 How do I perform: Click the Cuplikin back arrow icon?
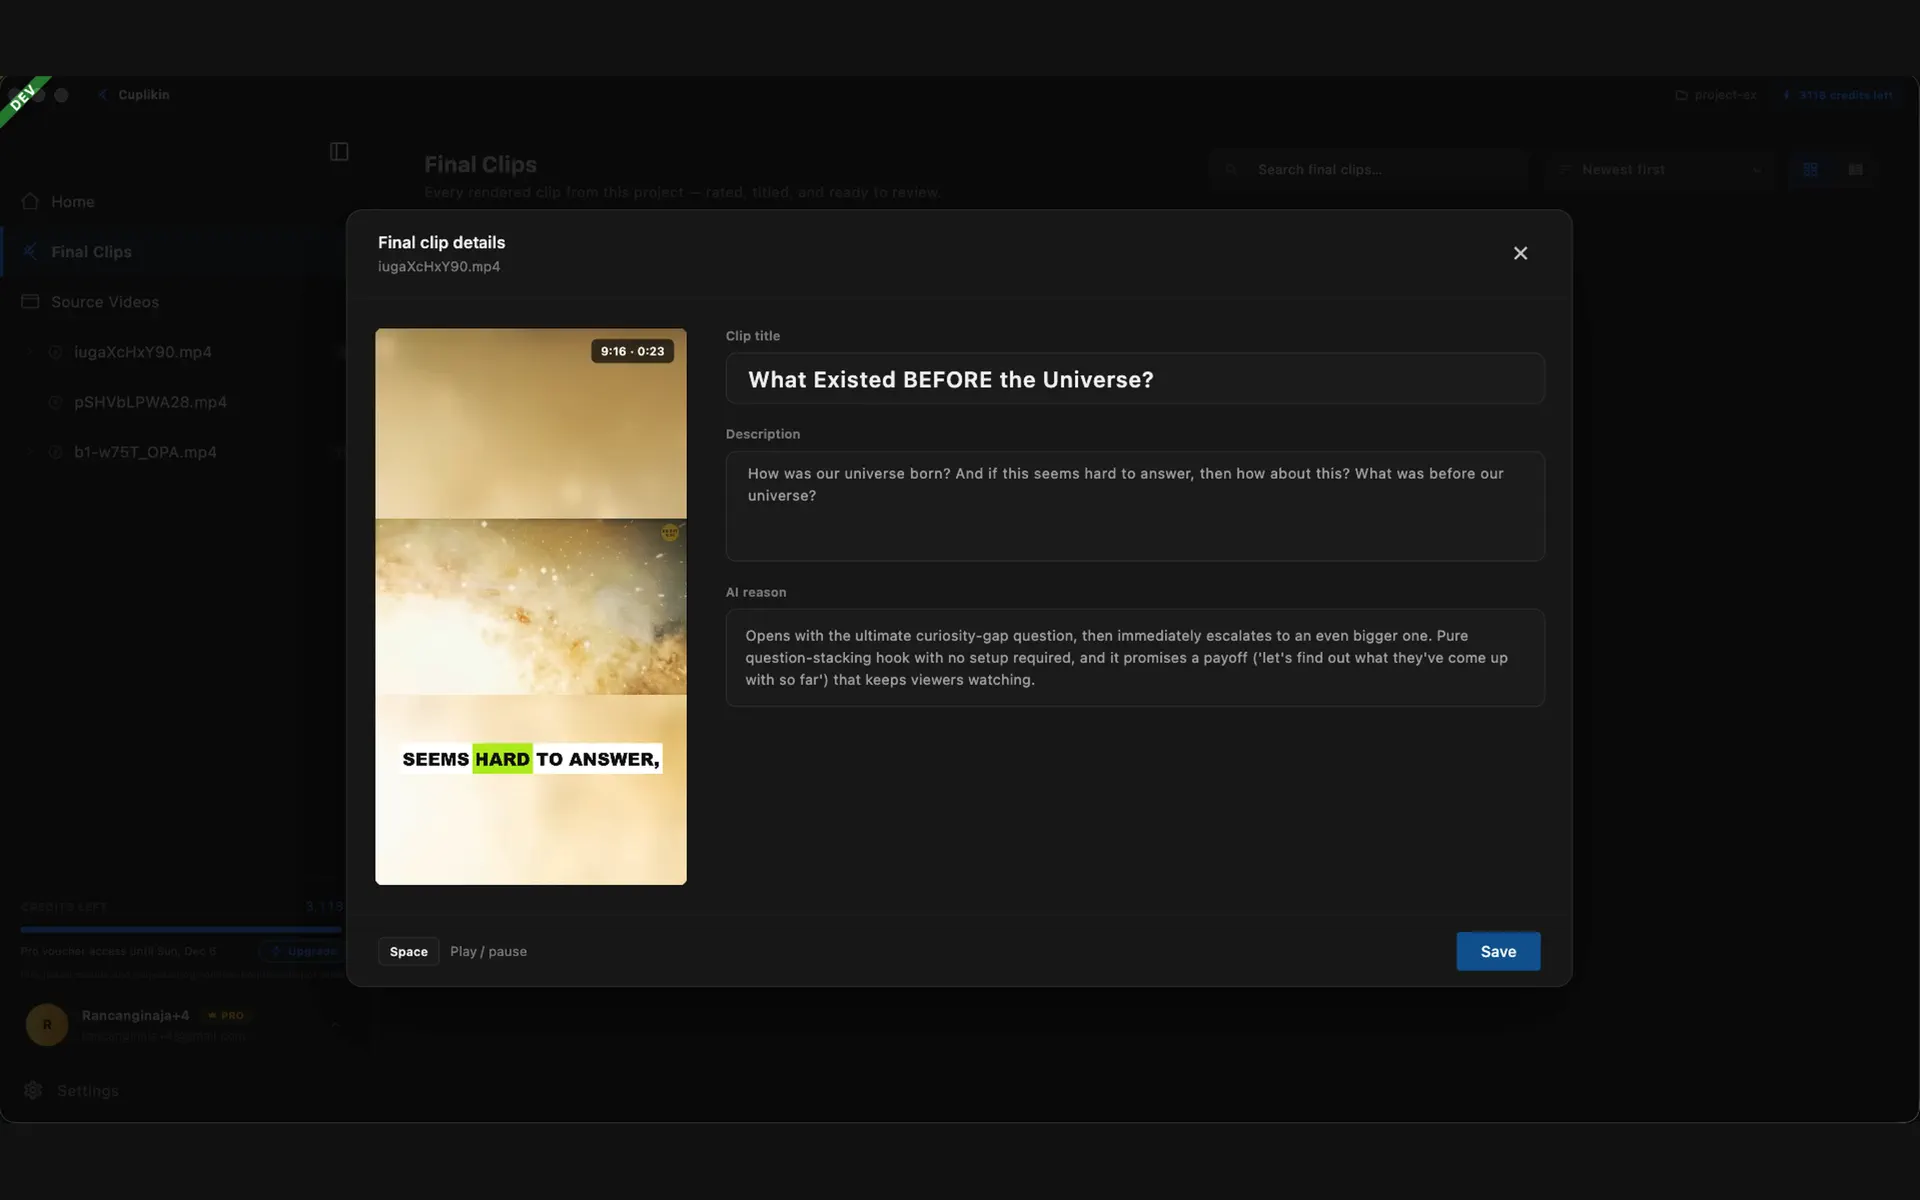(x=103, y=94)
